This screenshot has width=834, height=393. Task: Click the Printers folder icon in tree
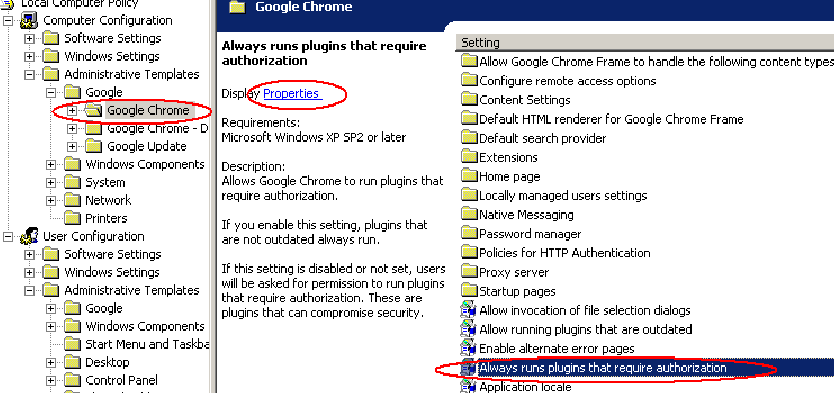[72, 219]
